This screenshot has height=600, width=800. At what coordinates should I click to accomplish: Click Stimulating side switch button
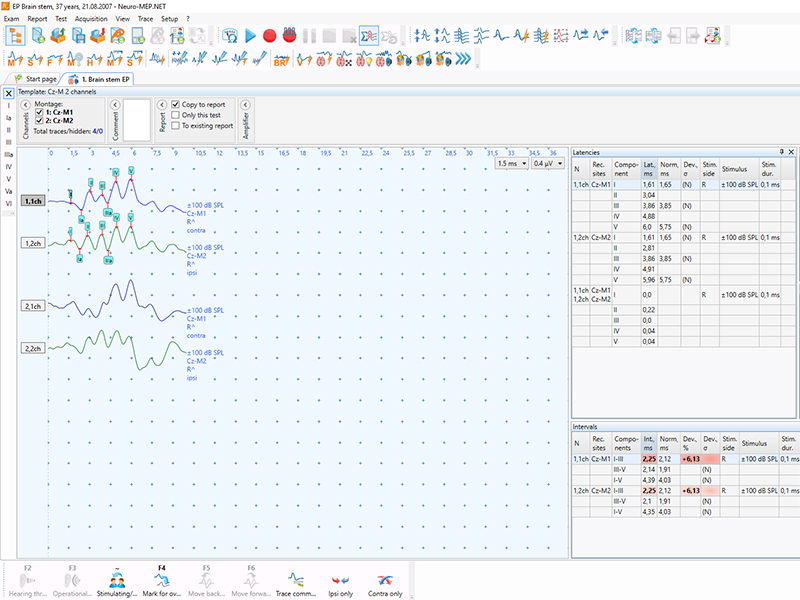(117, 582)
